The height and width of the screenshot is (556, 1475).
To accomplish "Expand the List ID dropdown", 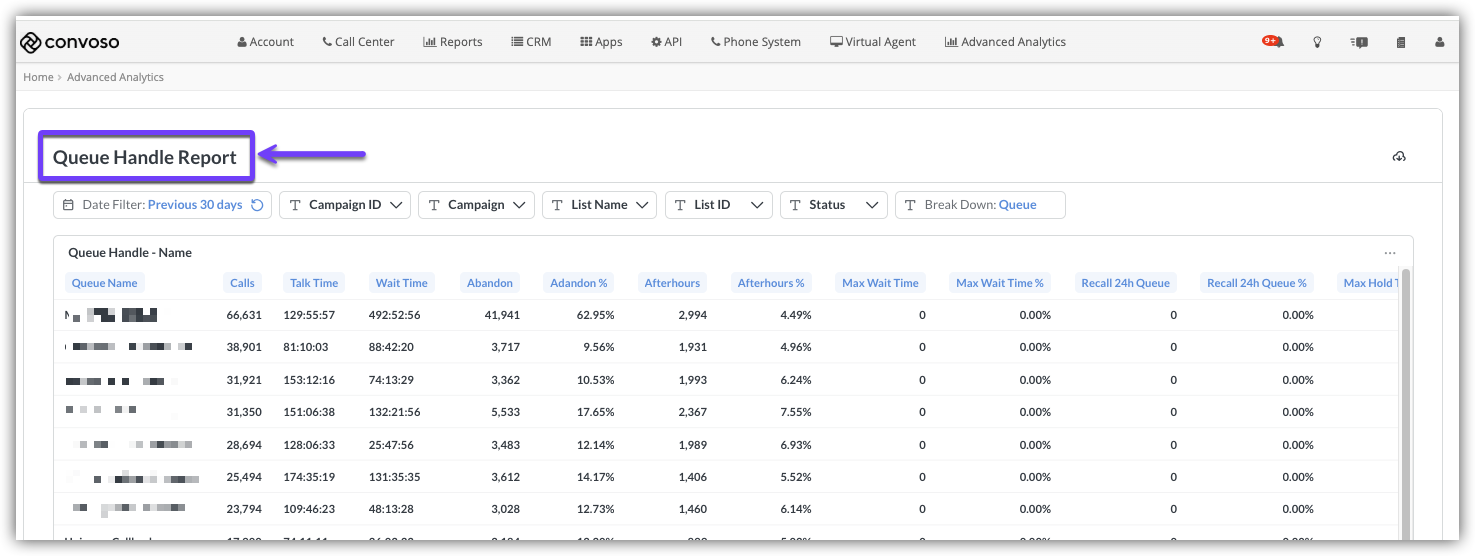I will pyautogui.click(x=719, y=205).
